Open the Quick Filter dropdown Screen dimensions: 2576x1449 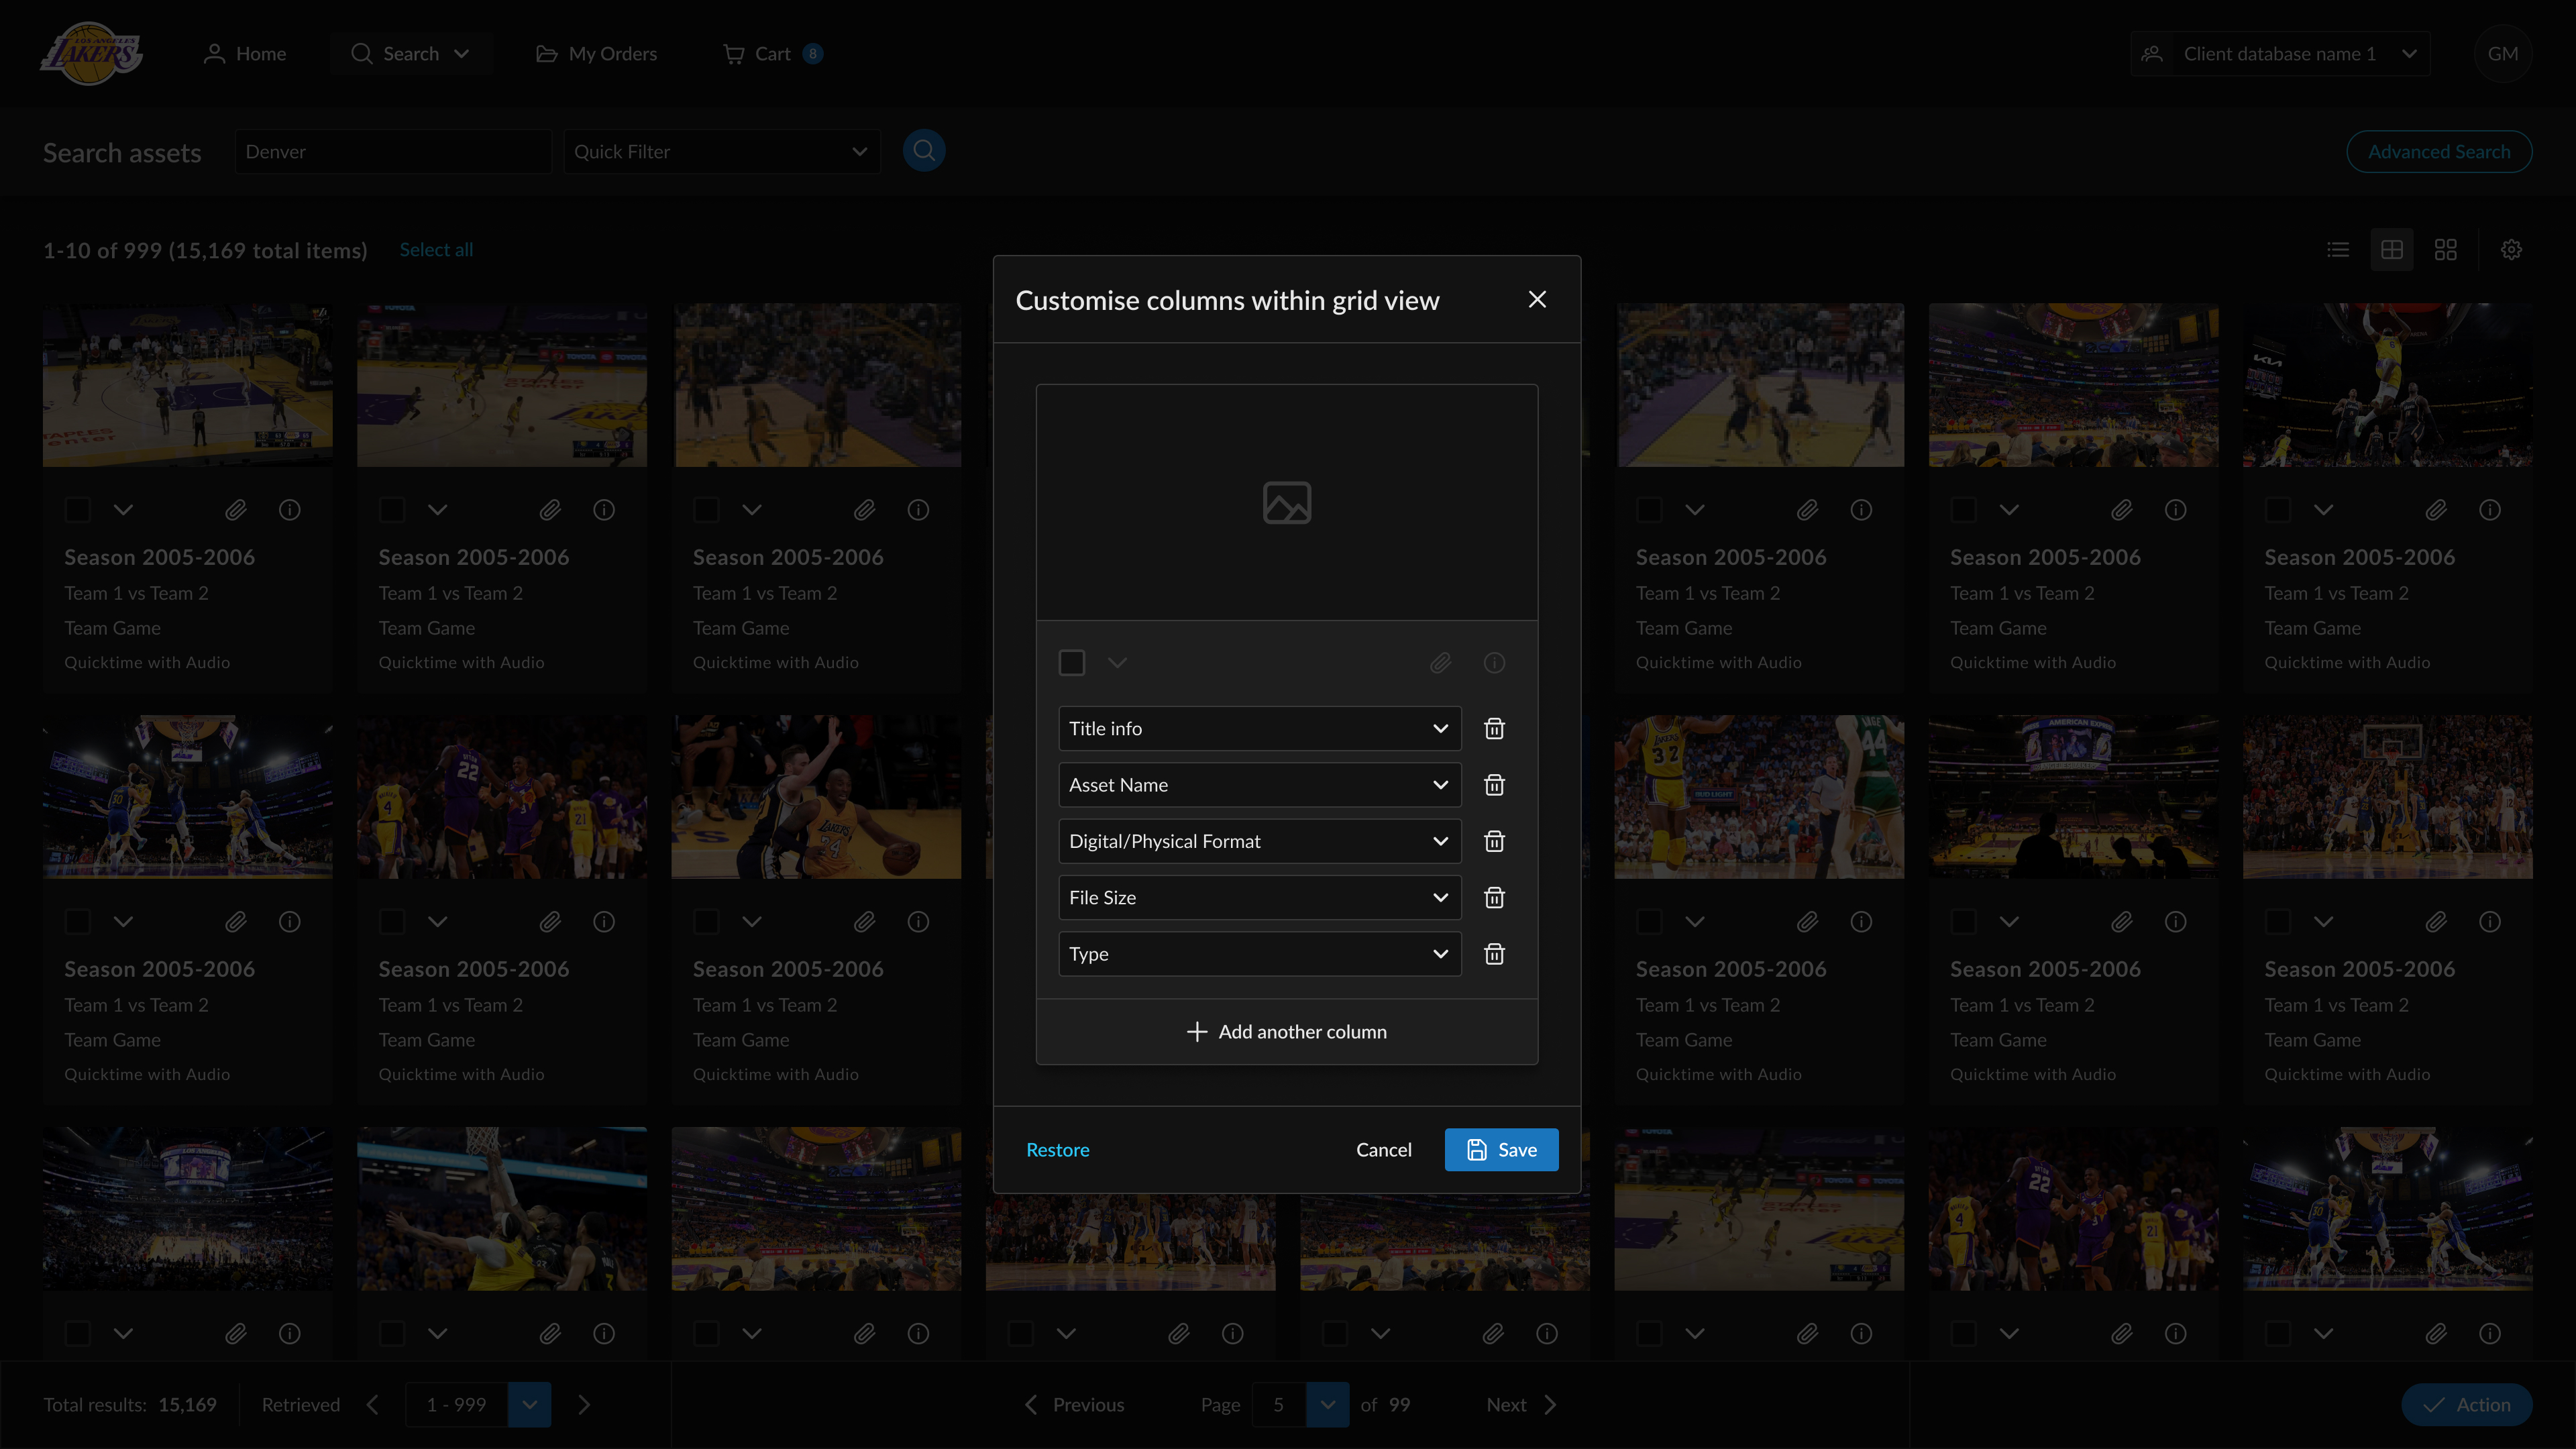tap(721, 152)
